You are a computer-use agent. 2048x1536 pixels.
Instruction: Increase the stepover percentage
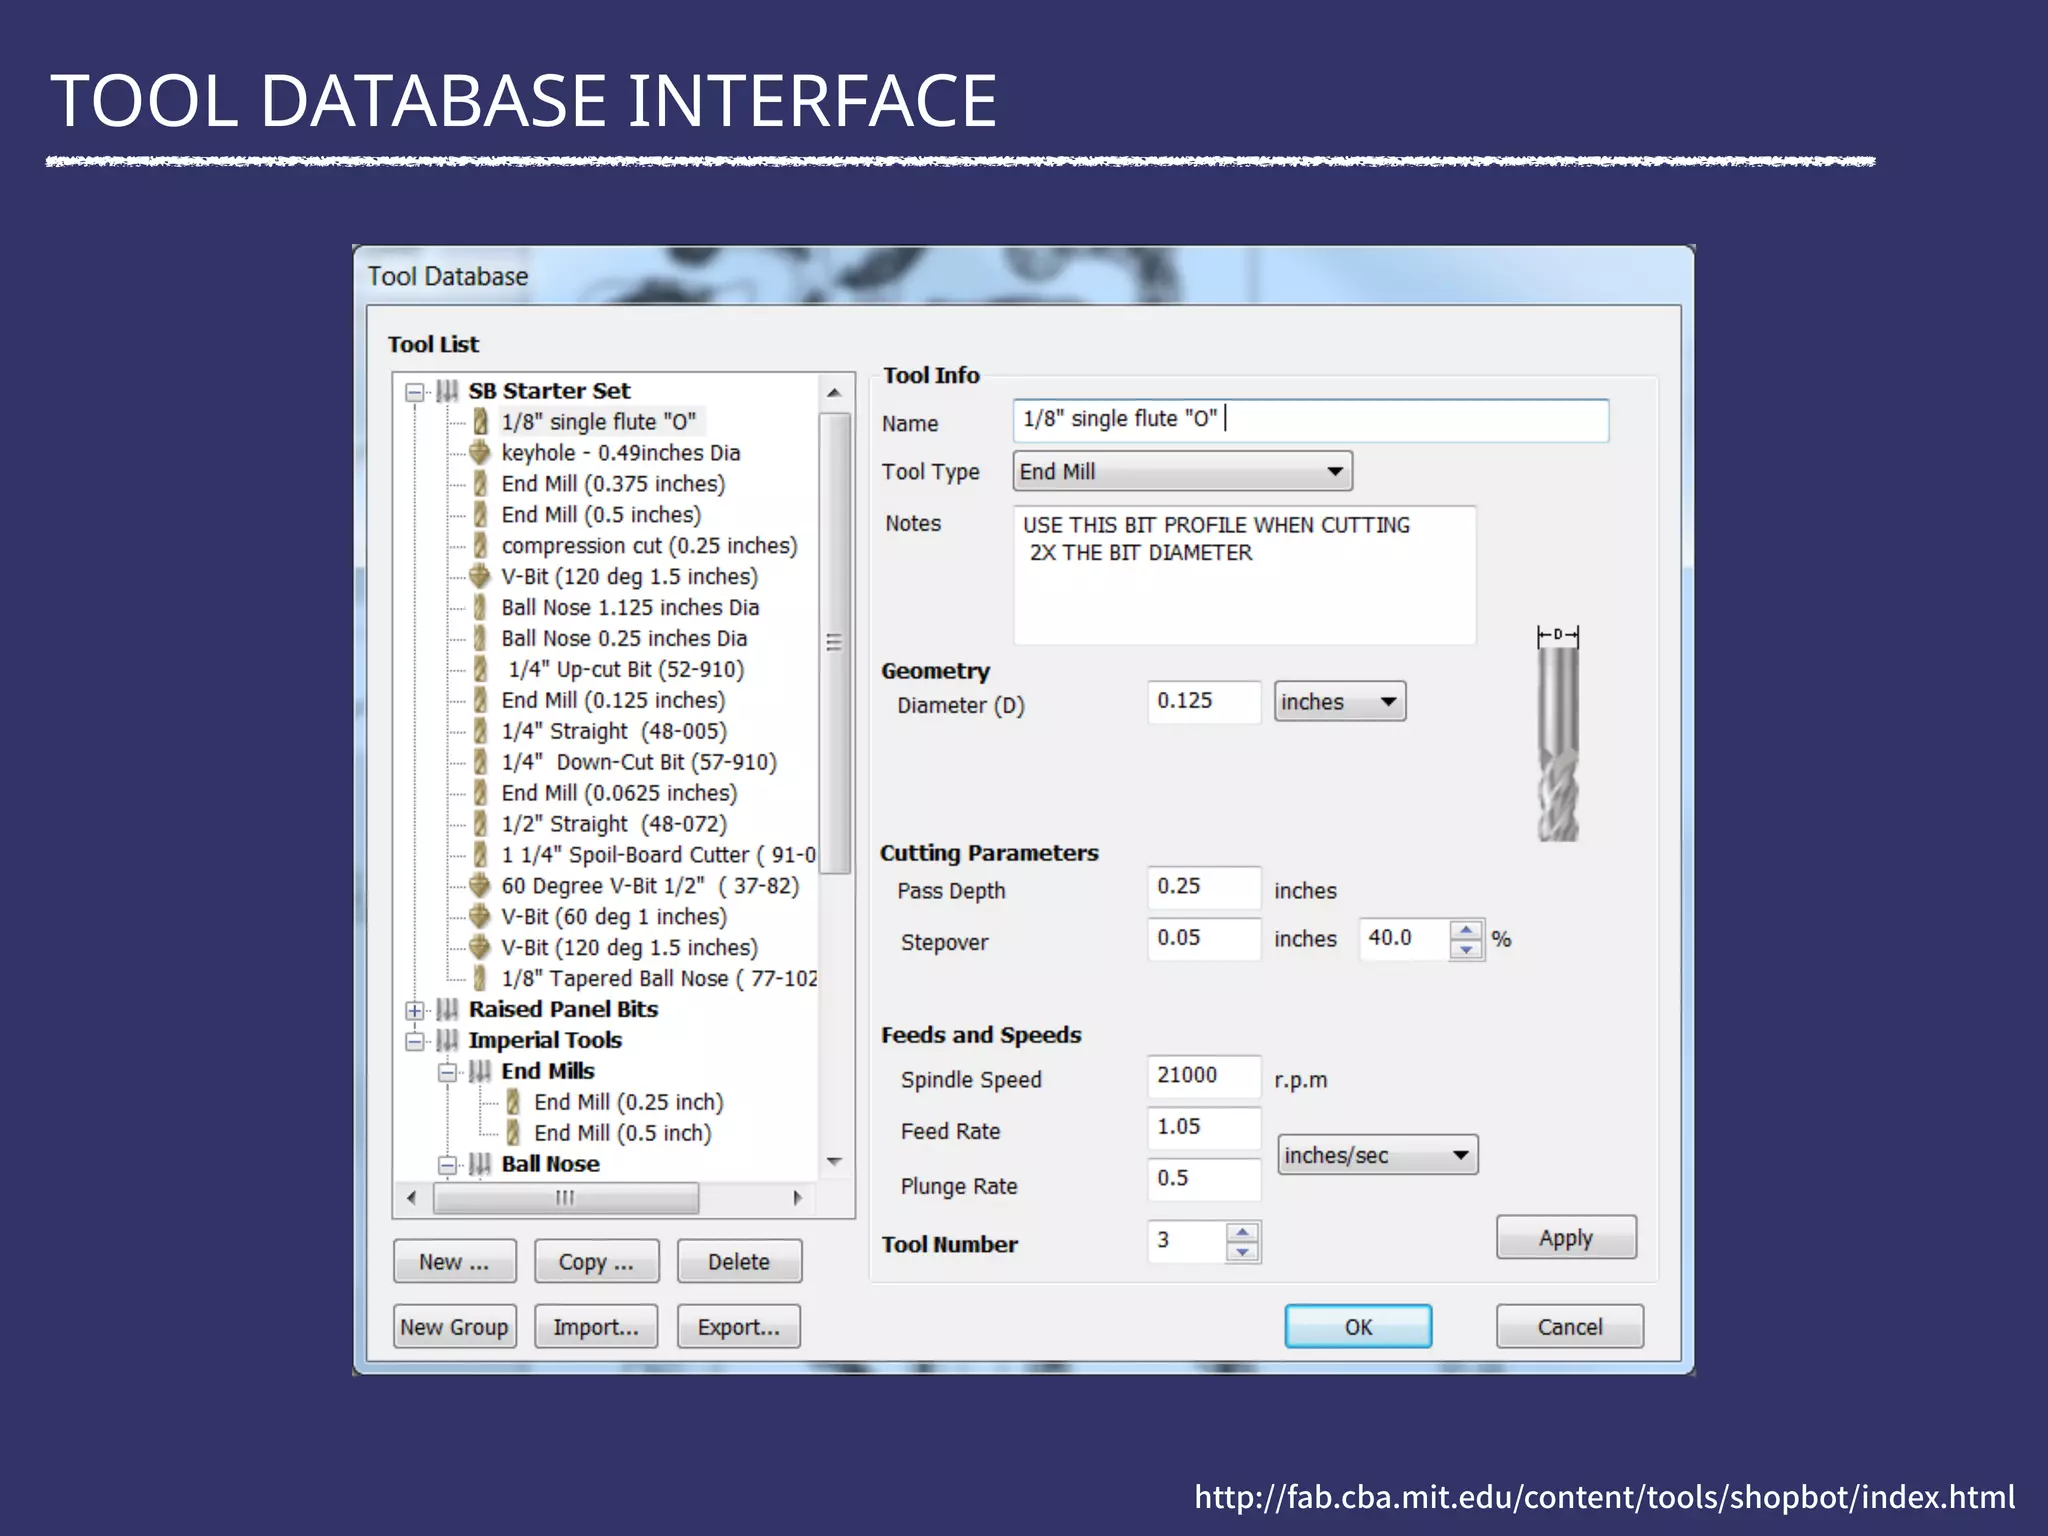click(x=1466, y=929)
